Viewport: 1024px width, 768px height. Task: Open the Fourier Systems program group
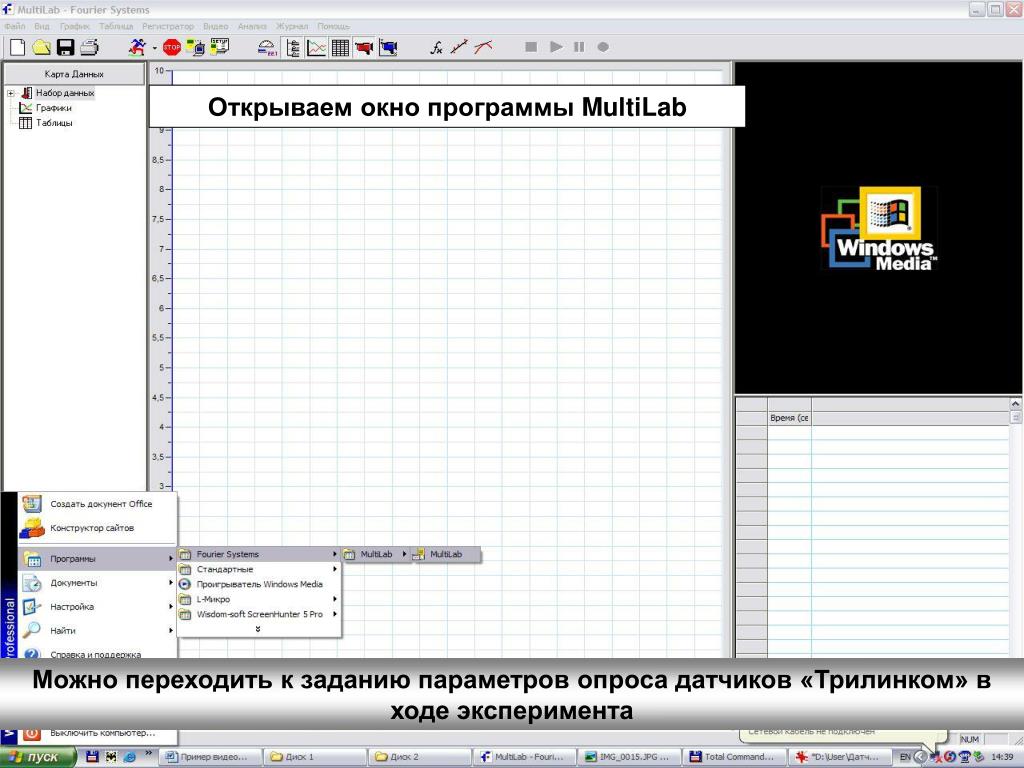[259, 554]
